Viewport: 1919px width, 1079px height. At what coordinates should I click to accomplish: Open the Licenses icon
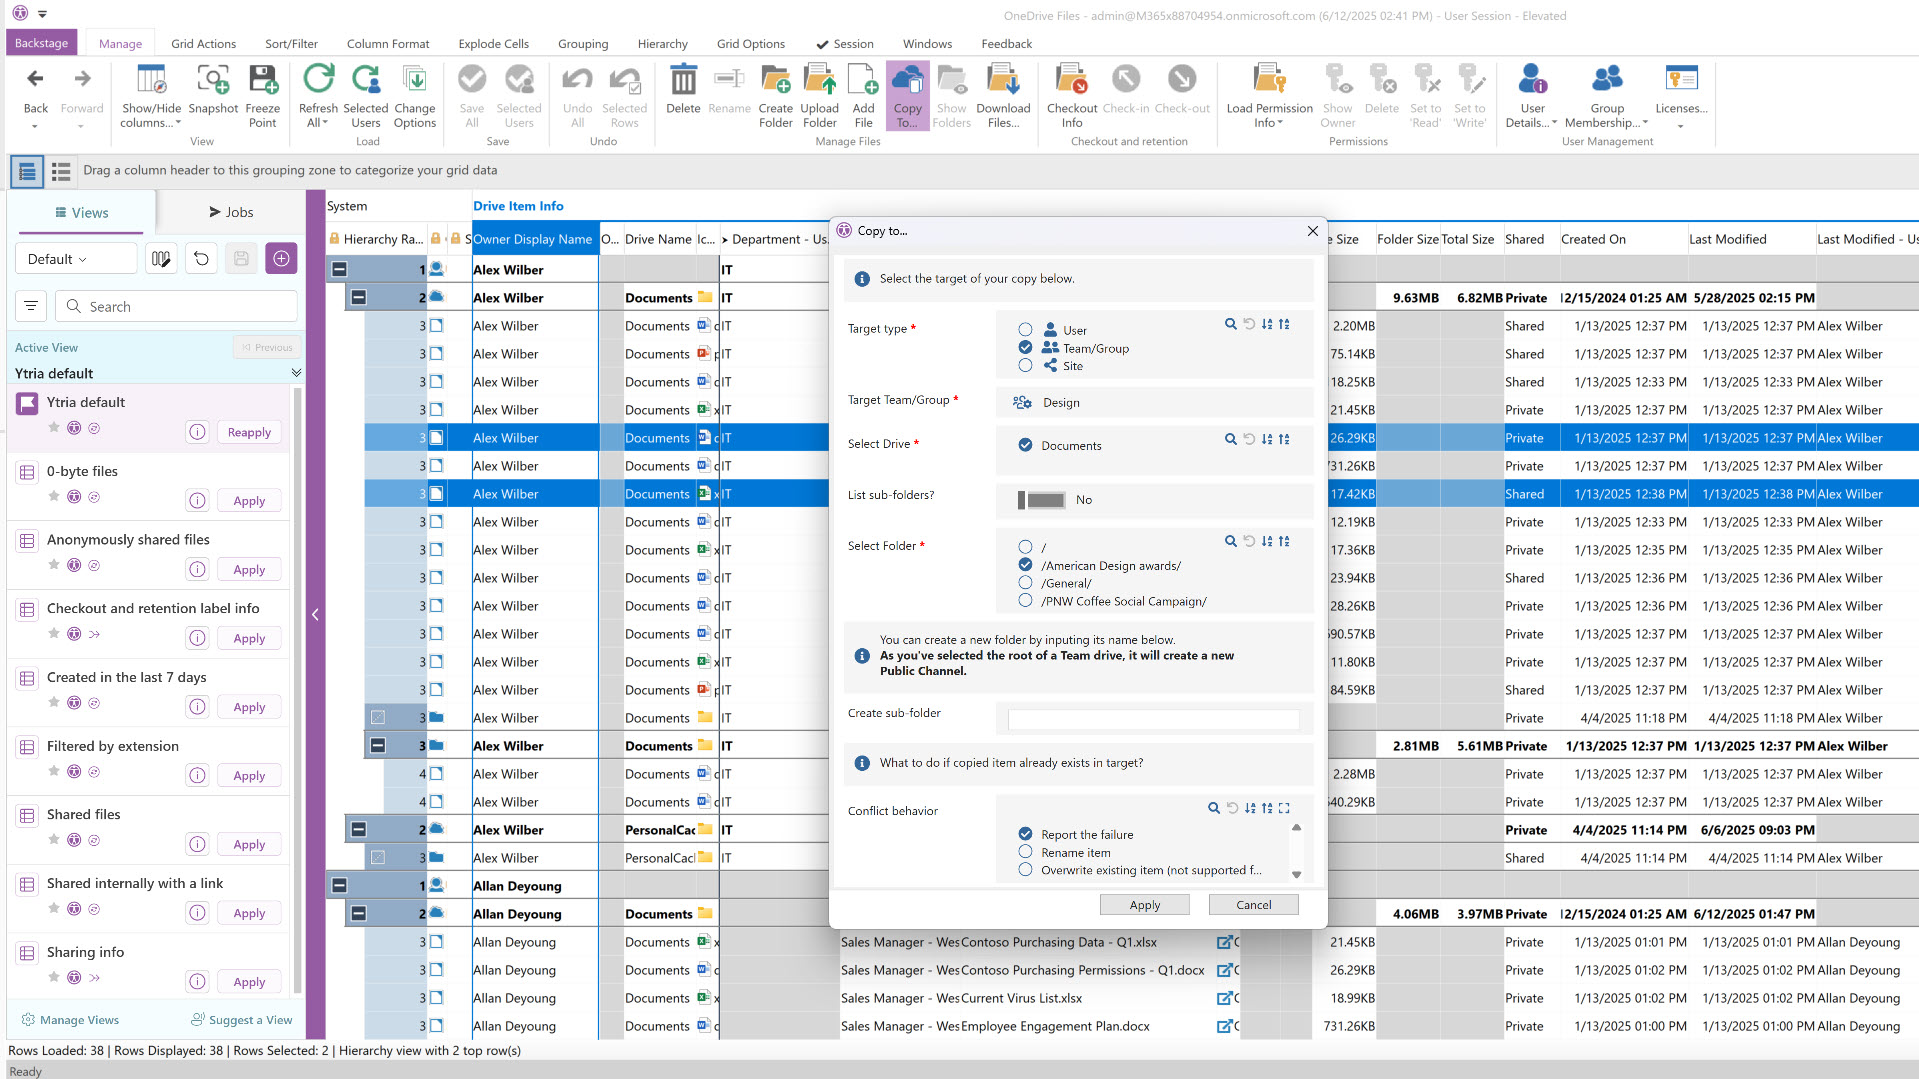[1681, 80]
